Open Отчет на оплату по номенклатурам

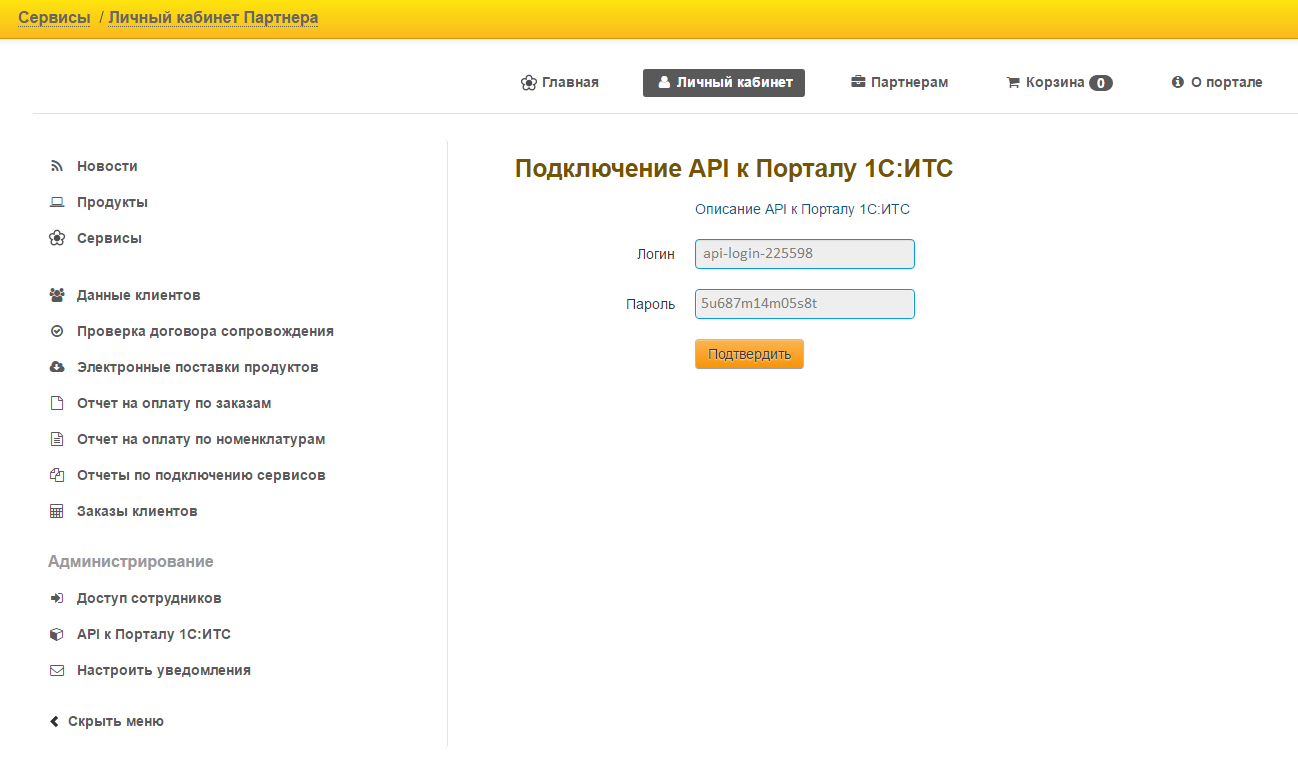point(201,439)
